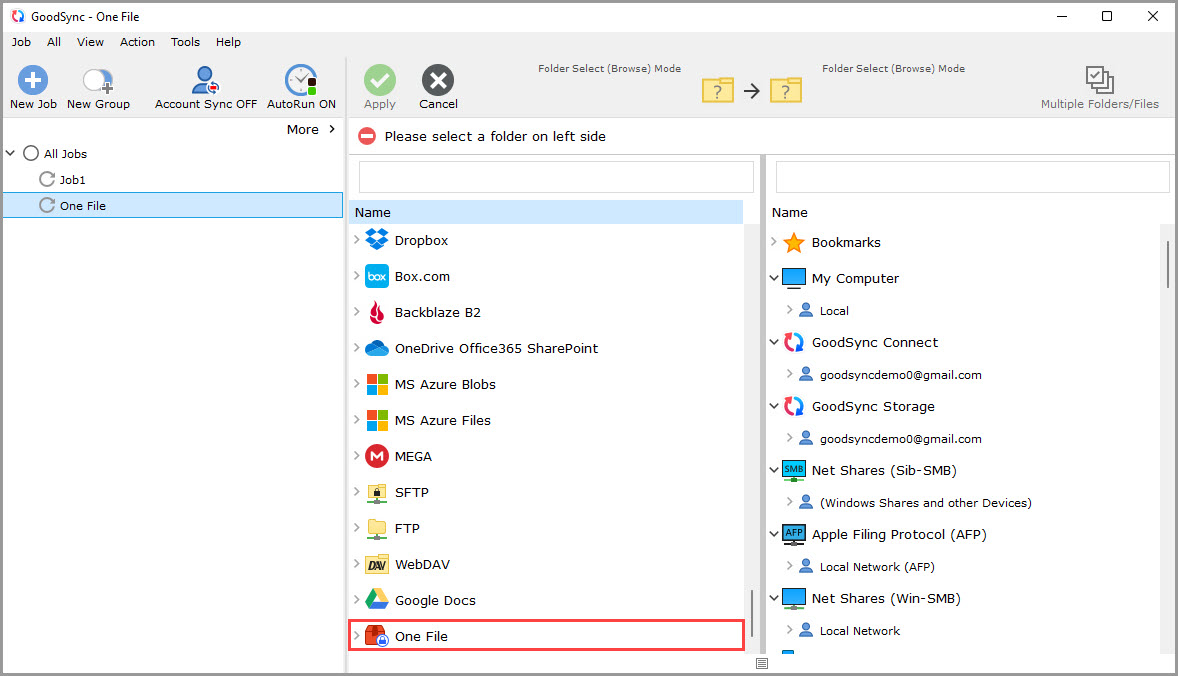Click the right pane path input field
Image resolution: width=1178 pixels, height=676 pixels.
[972, 177]
